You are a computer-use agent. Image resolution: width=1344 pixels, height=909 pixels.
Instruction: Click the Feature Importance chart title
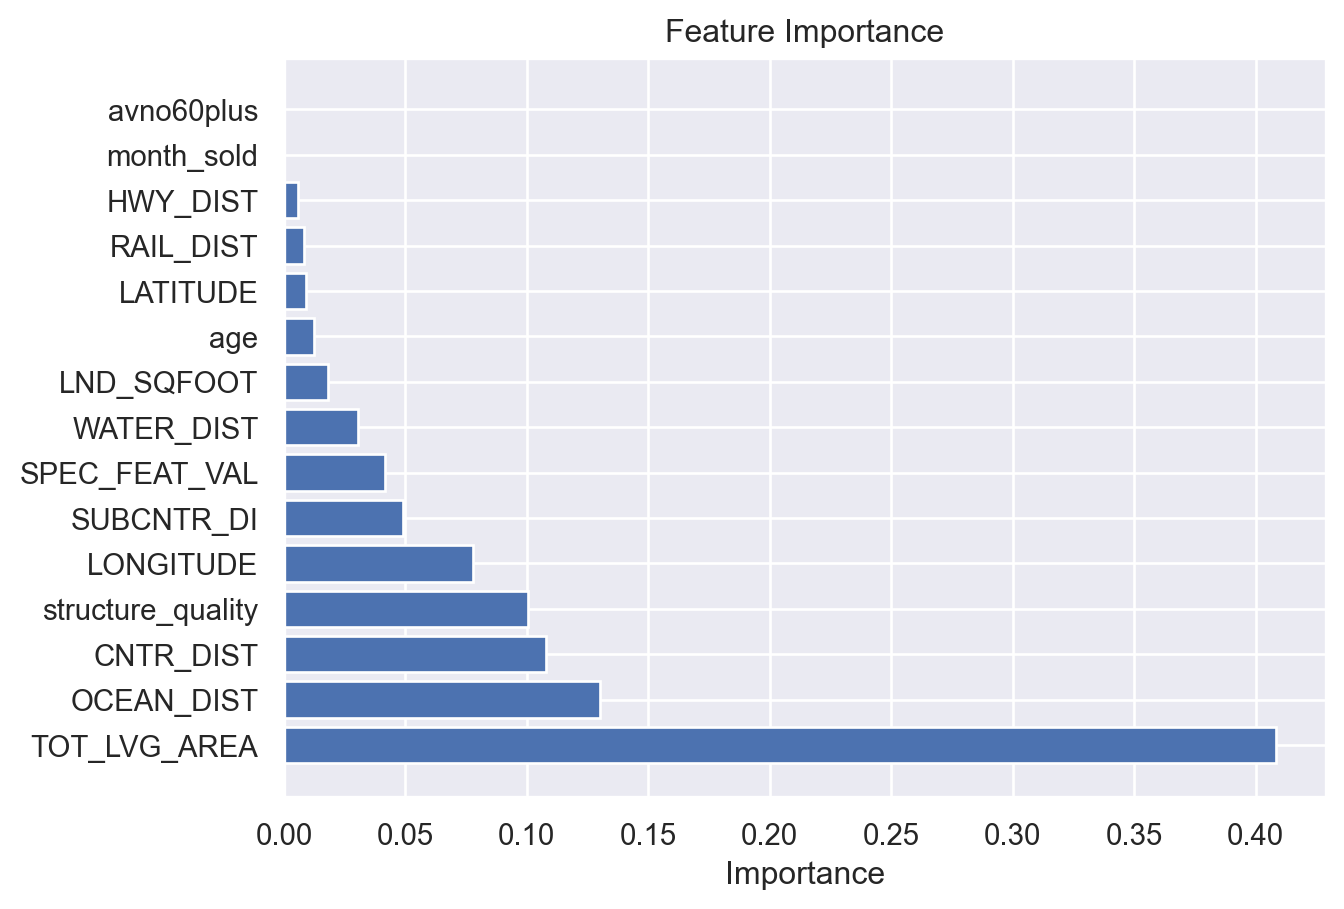click(x=804, y=32)
